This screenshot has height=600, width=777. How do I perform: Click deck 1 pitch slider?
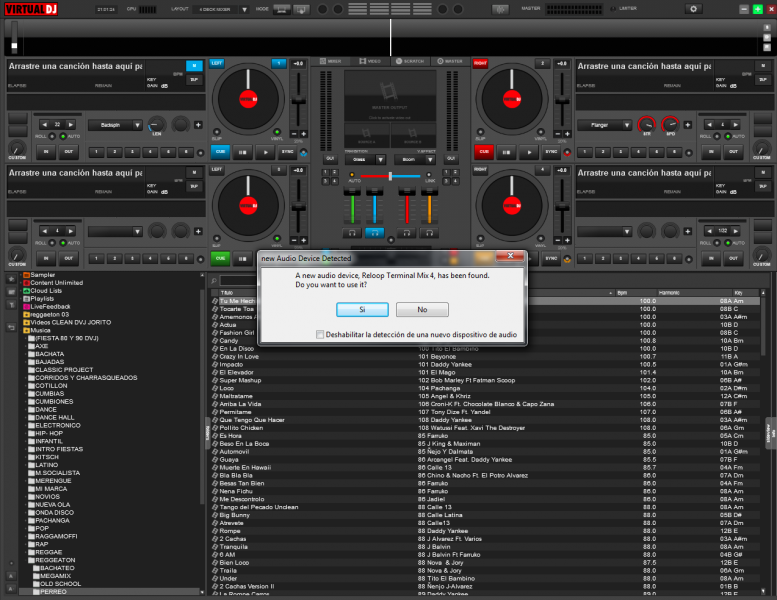[298, 99]
